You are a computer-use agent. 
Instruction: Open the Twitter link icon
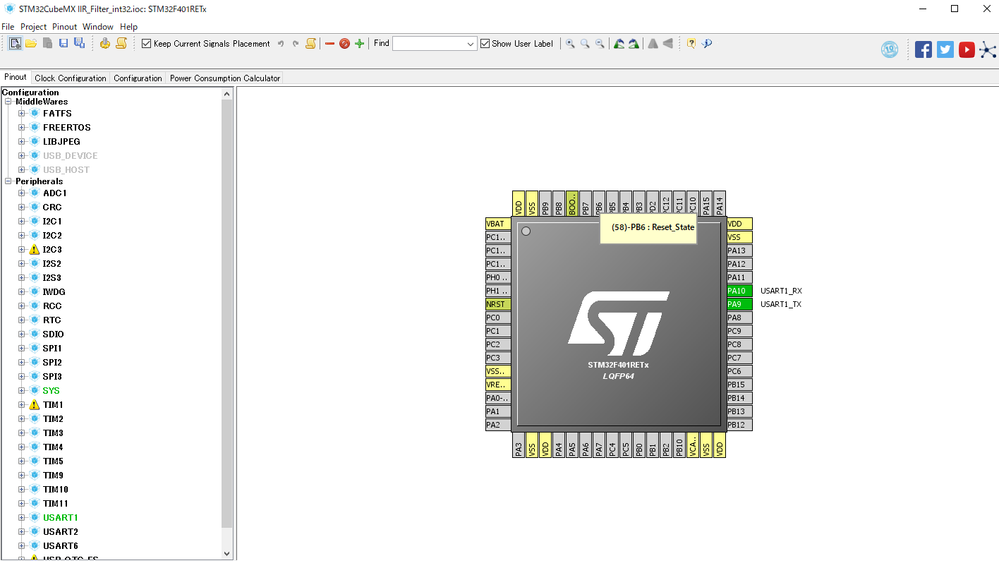945,50
